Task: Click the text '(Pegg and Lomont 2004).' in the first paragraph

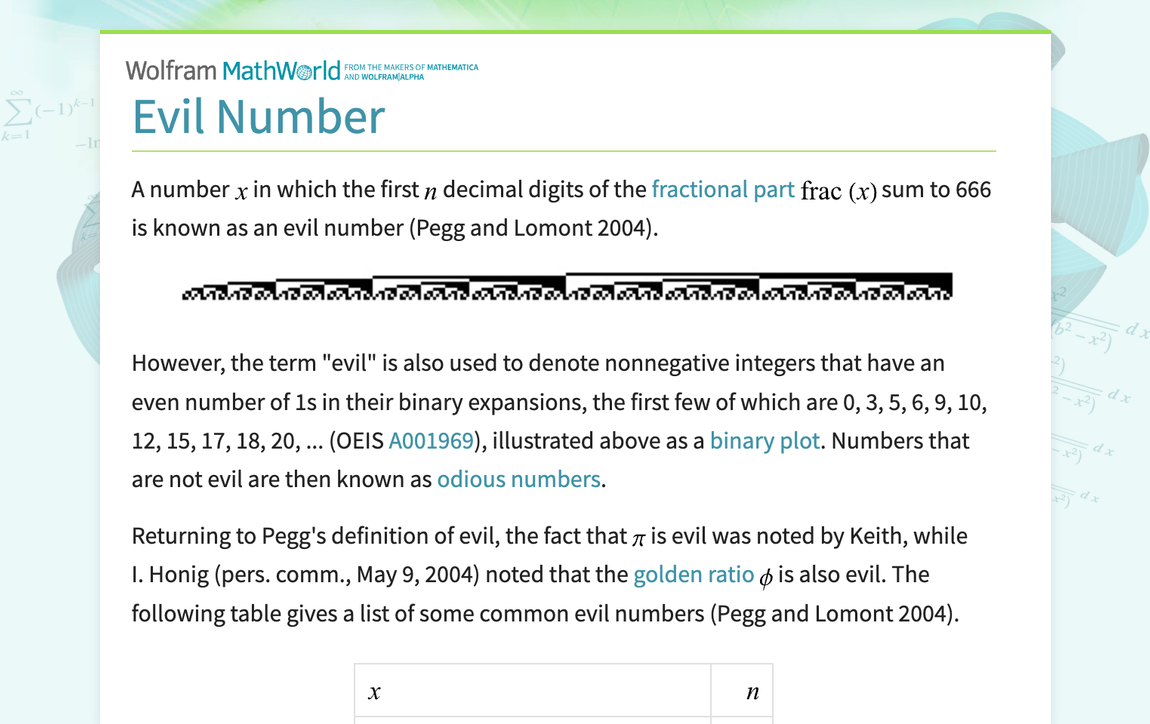Action: [534, 228]
